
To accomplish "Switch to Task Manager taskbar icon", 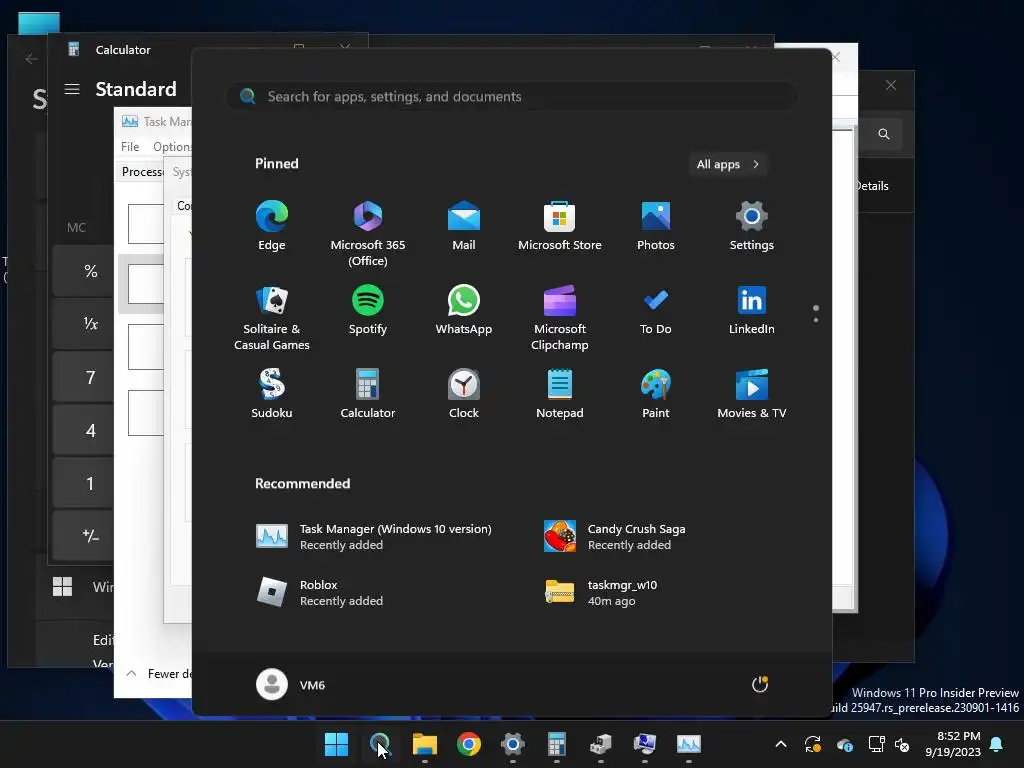I will [x=688, y=744].
